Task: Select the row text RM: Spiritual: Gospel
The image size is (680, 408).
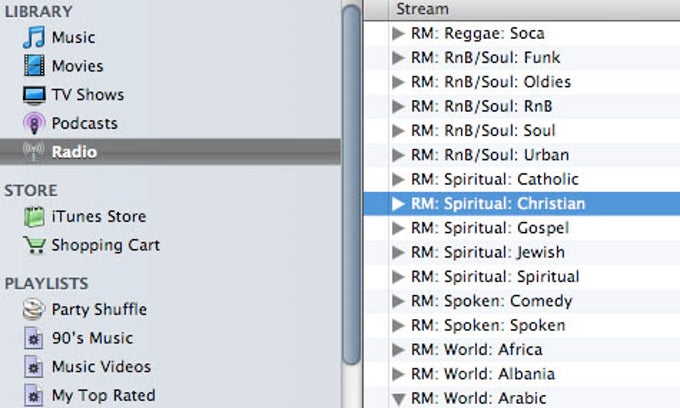Action: point(490,228)
